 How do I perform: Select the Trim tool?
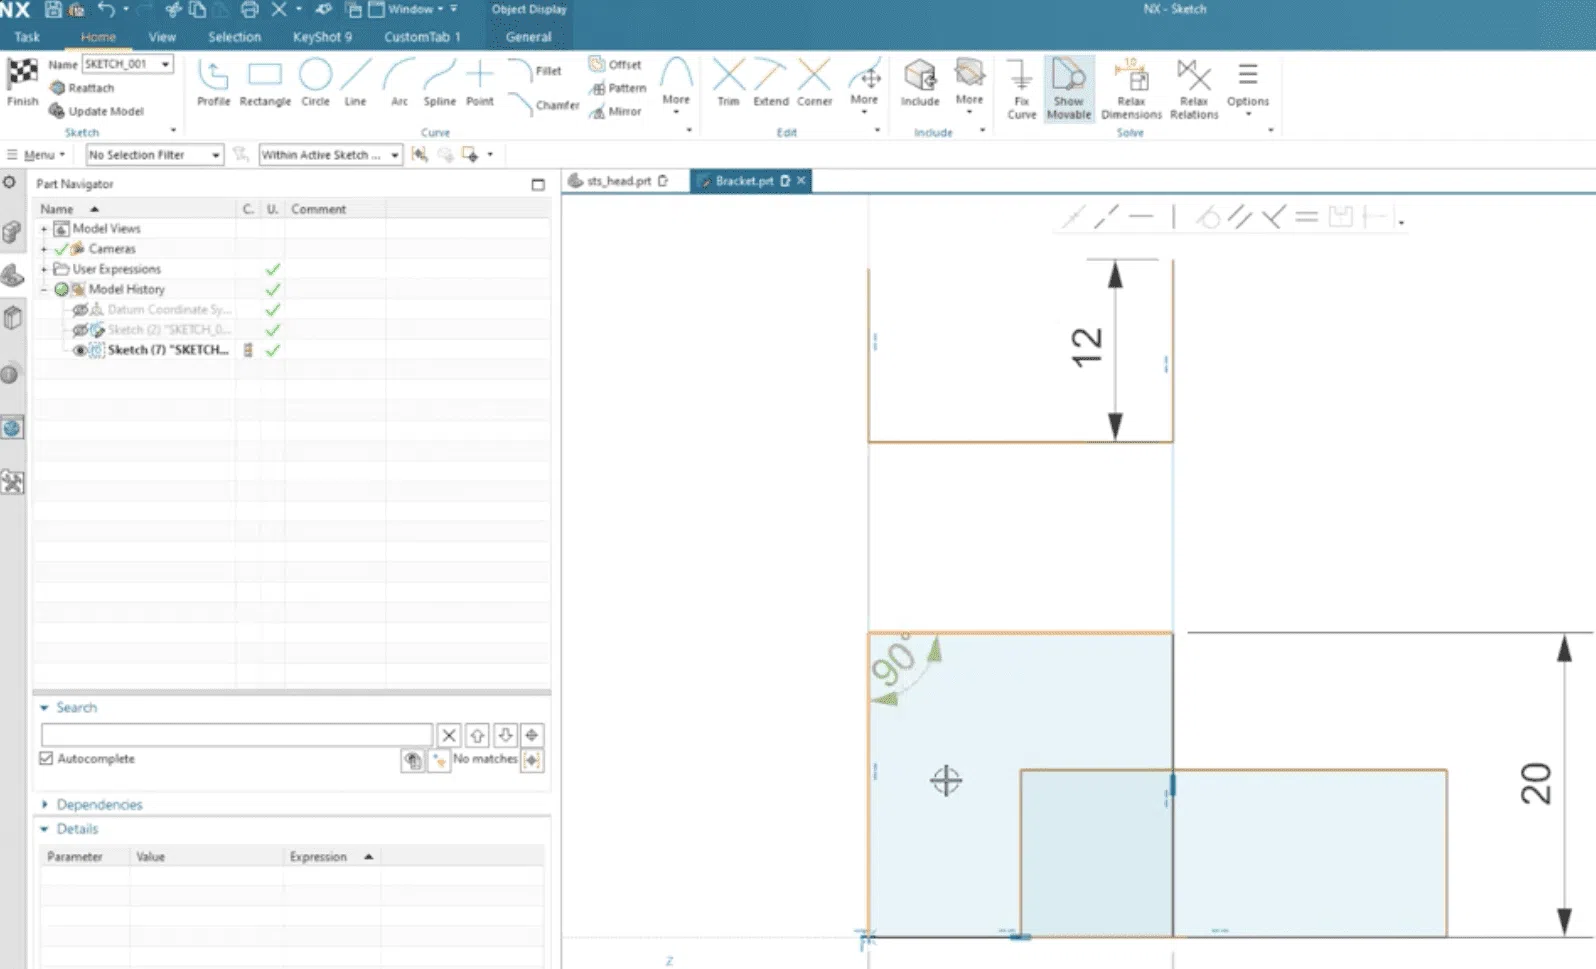coord(728,82)
